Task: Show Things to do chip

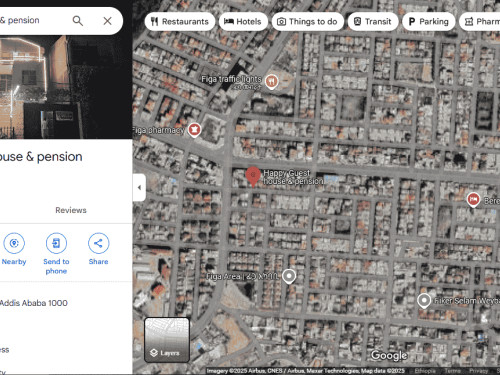Action: [x=307, y=22]
